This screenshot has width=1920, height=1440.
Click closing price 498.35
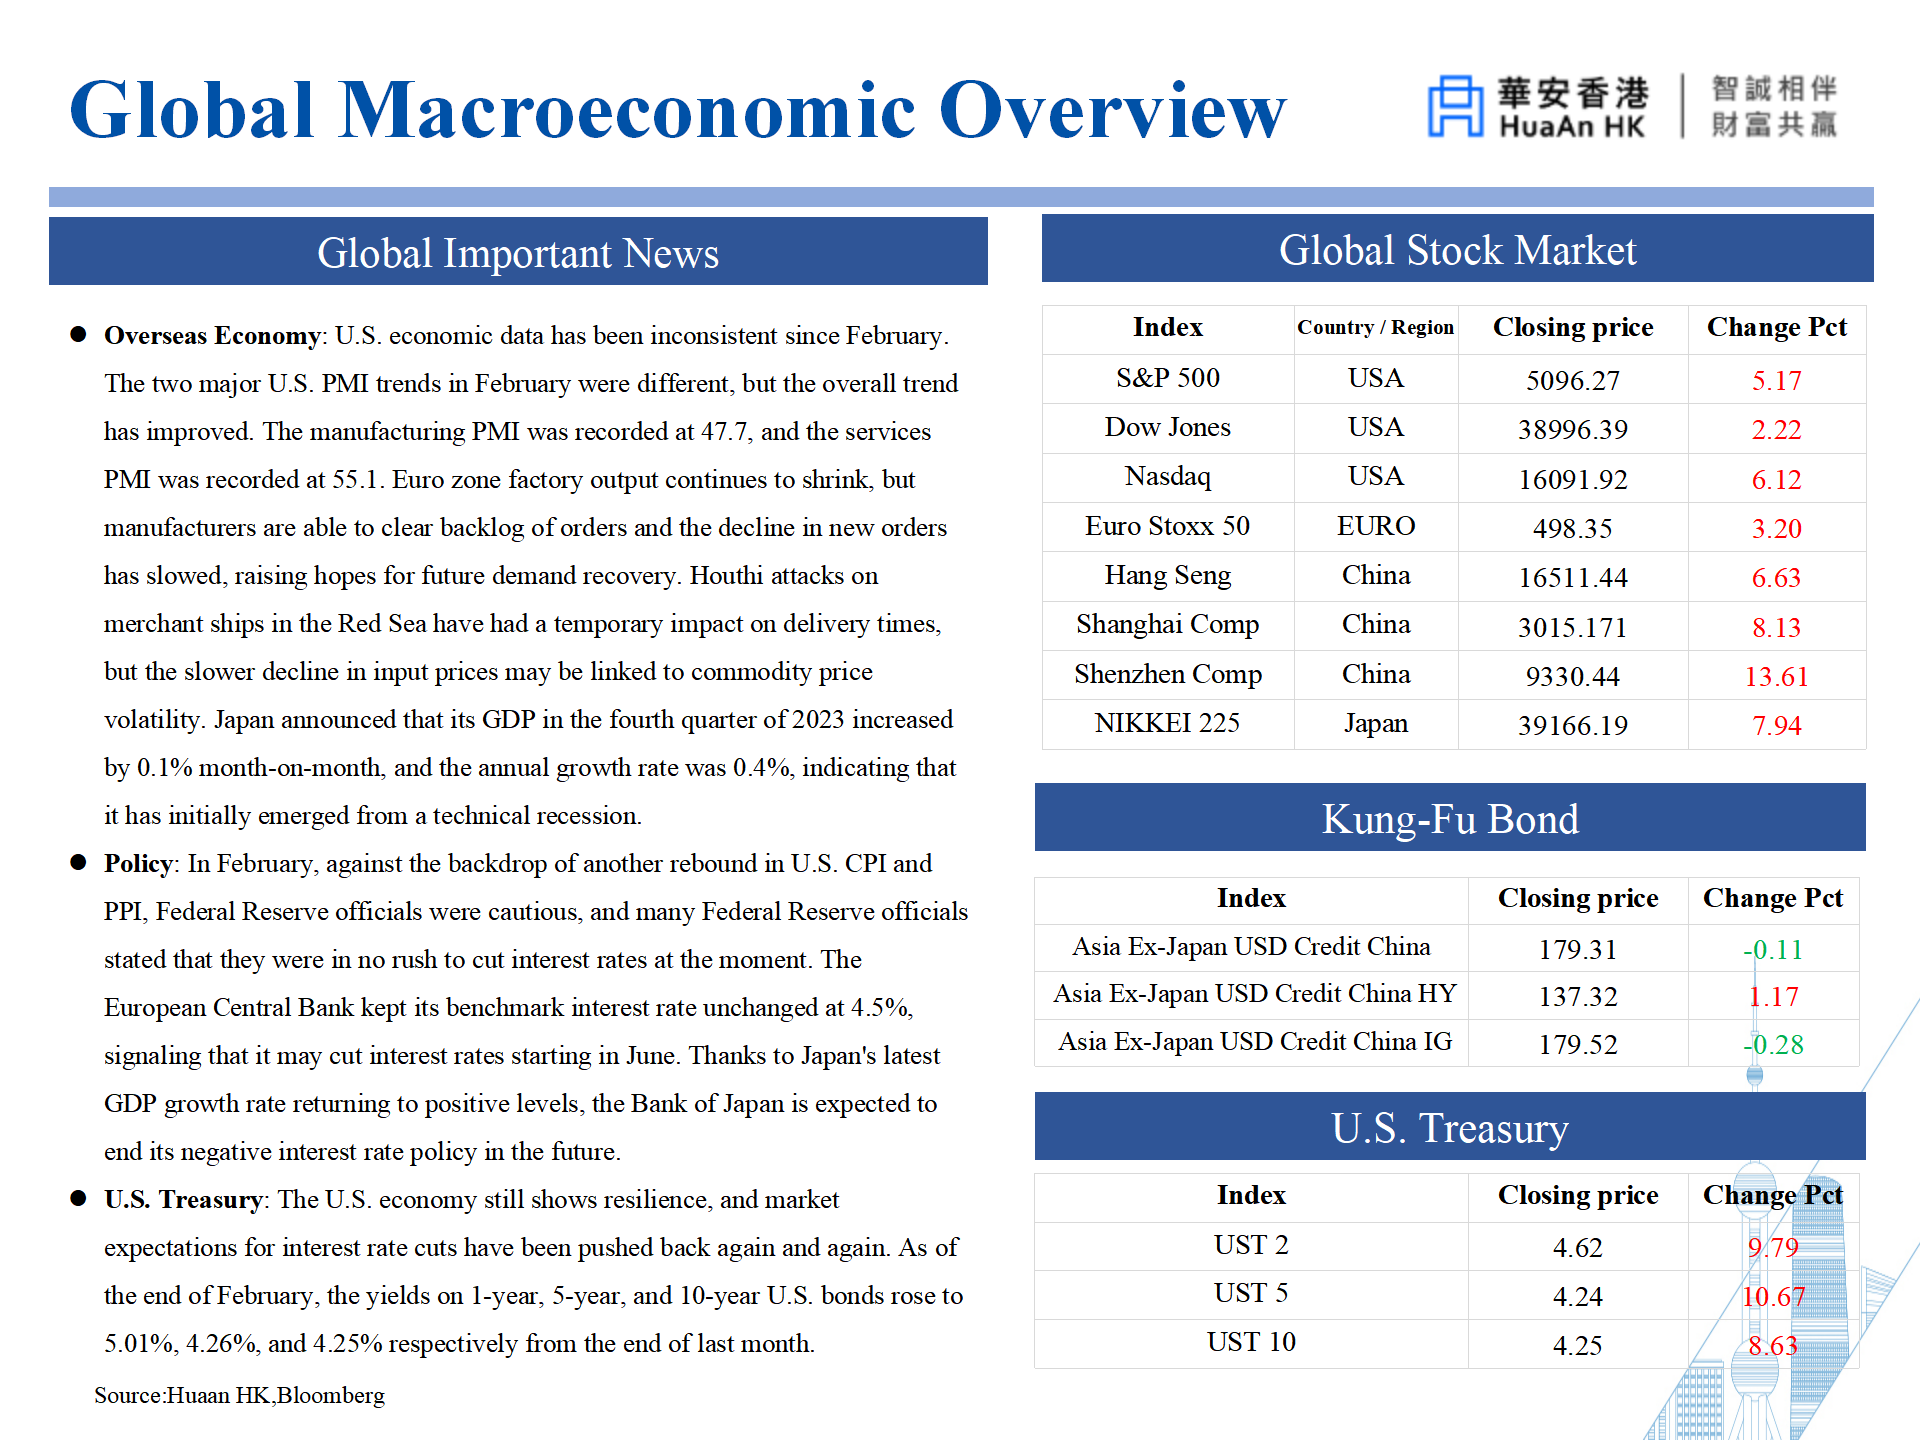pyautogui.click(x=1573, y=528)
